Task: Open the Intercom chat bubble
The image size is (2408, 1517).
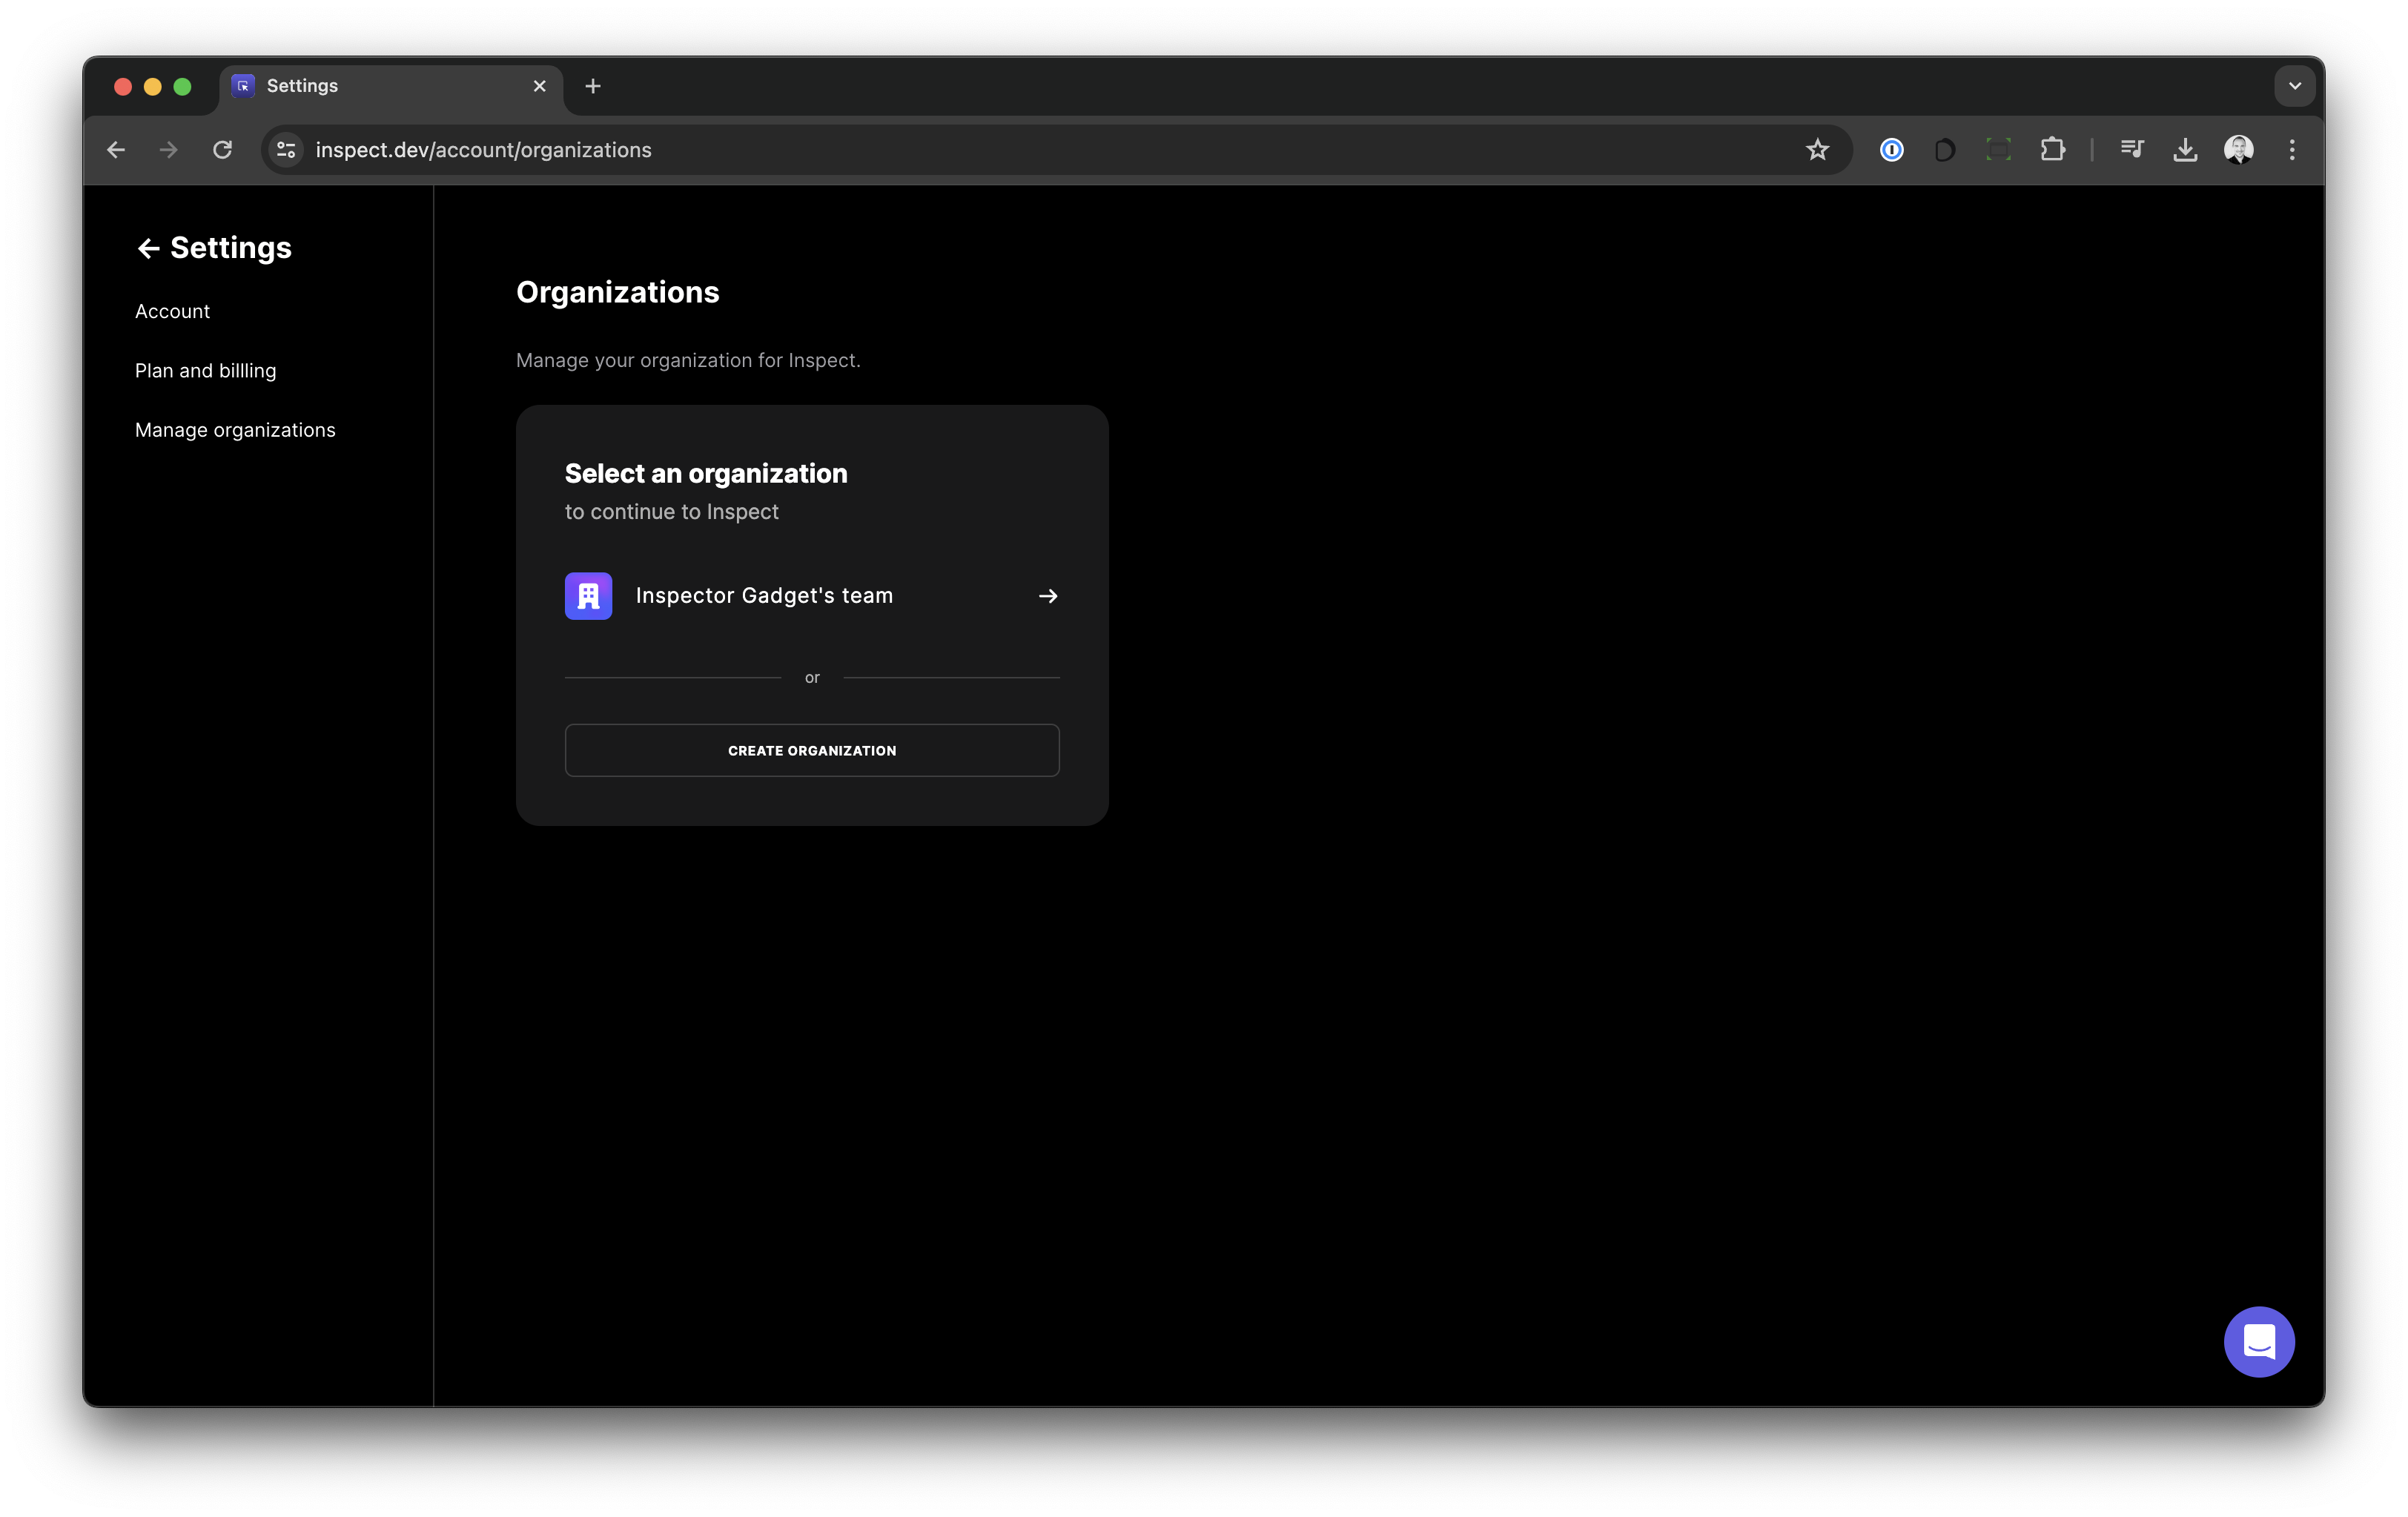Action: 2258,1341
